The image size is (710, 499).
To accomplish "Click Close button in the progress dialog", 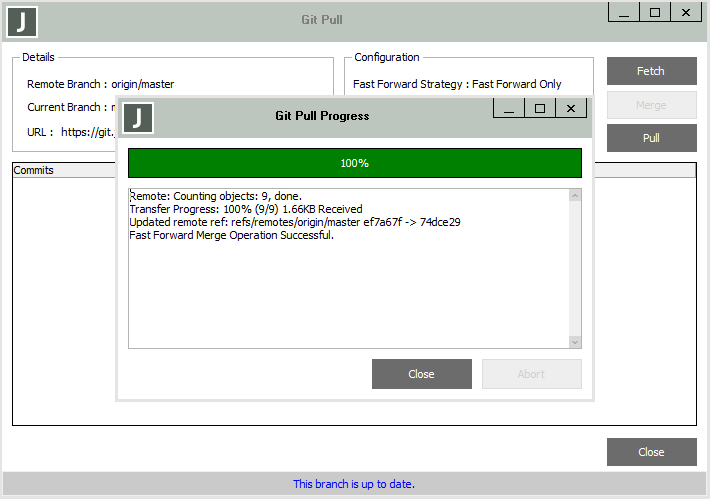I will coord(421,374).
